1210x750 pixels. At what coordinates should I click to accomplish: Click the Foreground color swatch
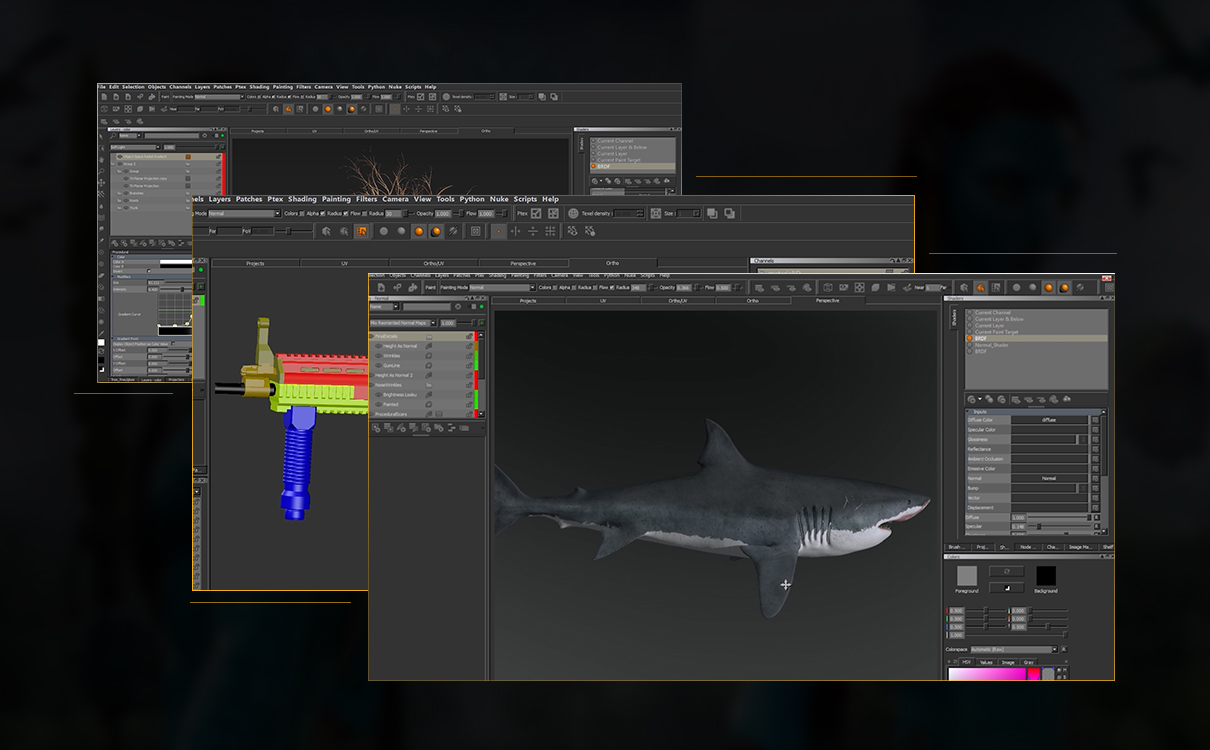966,576
